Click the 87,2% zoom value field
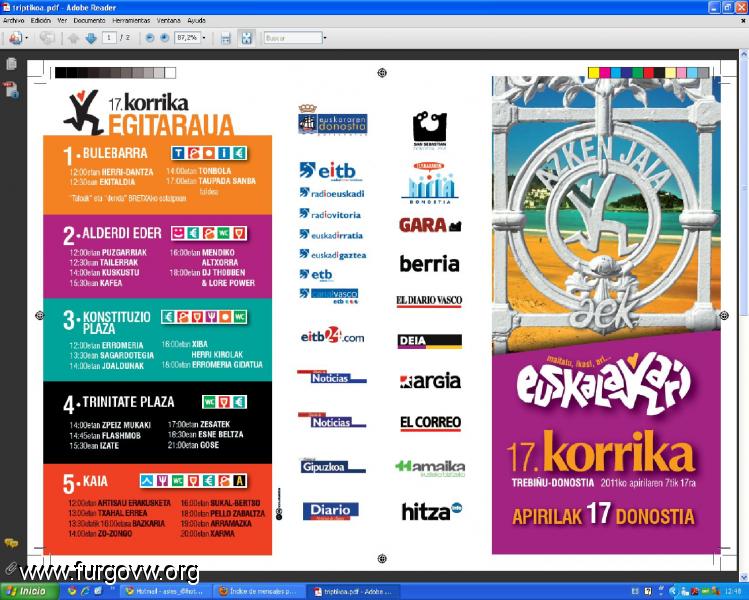The width and height of the screenshot is (749, 600). (187, 38)
